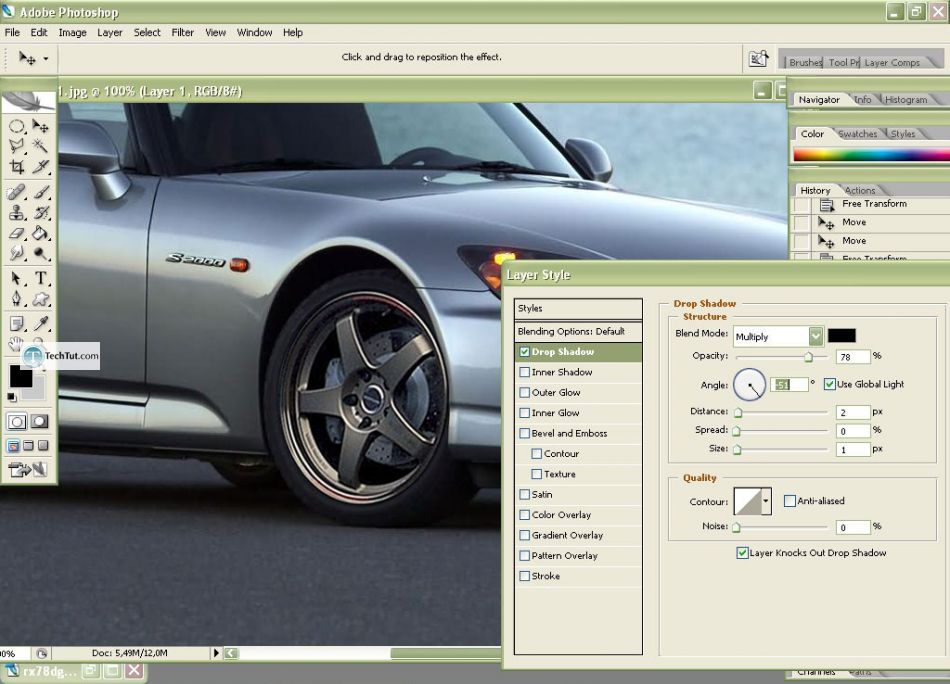Enable the Outer Glow style
This screenshot has width=950, height=684.
(525, 393)
